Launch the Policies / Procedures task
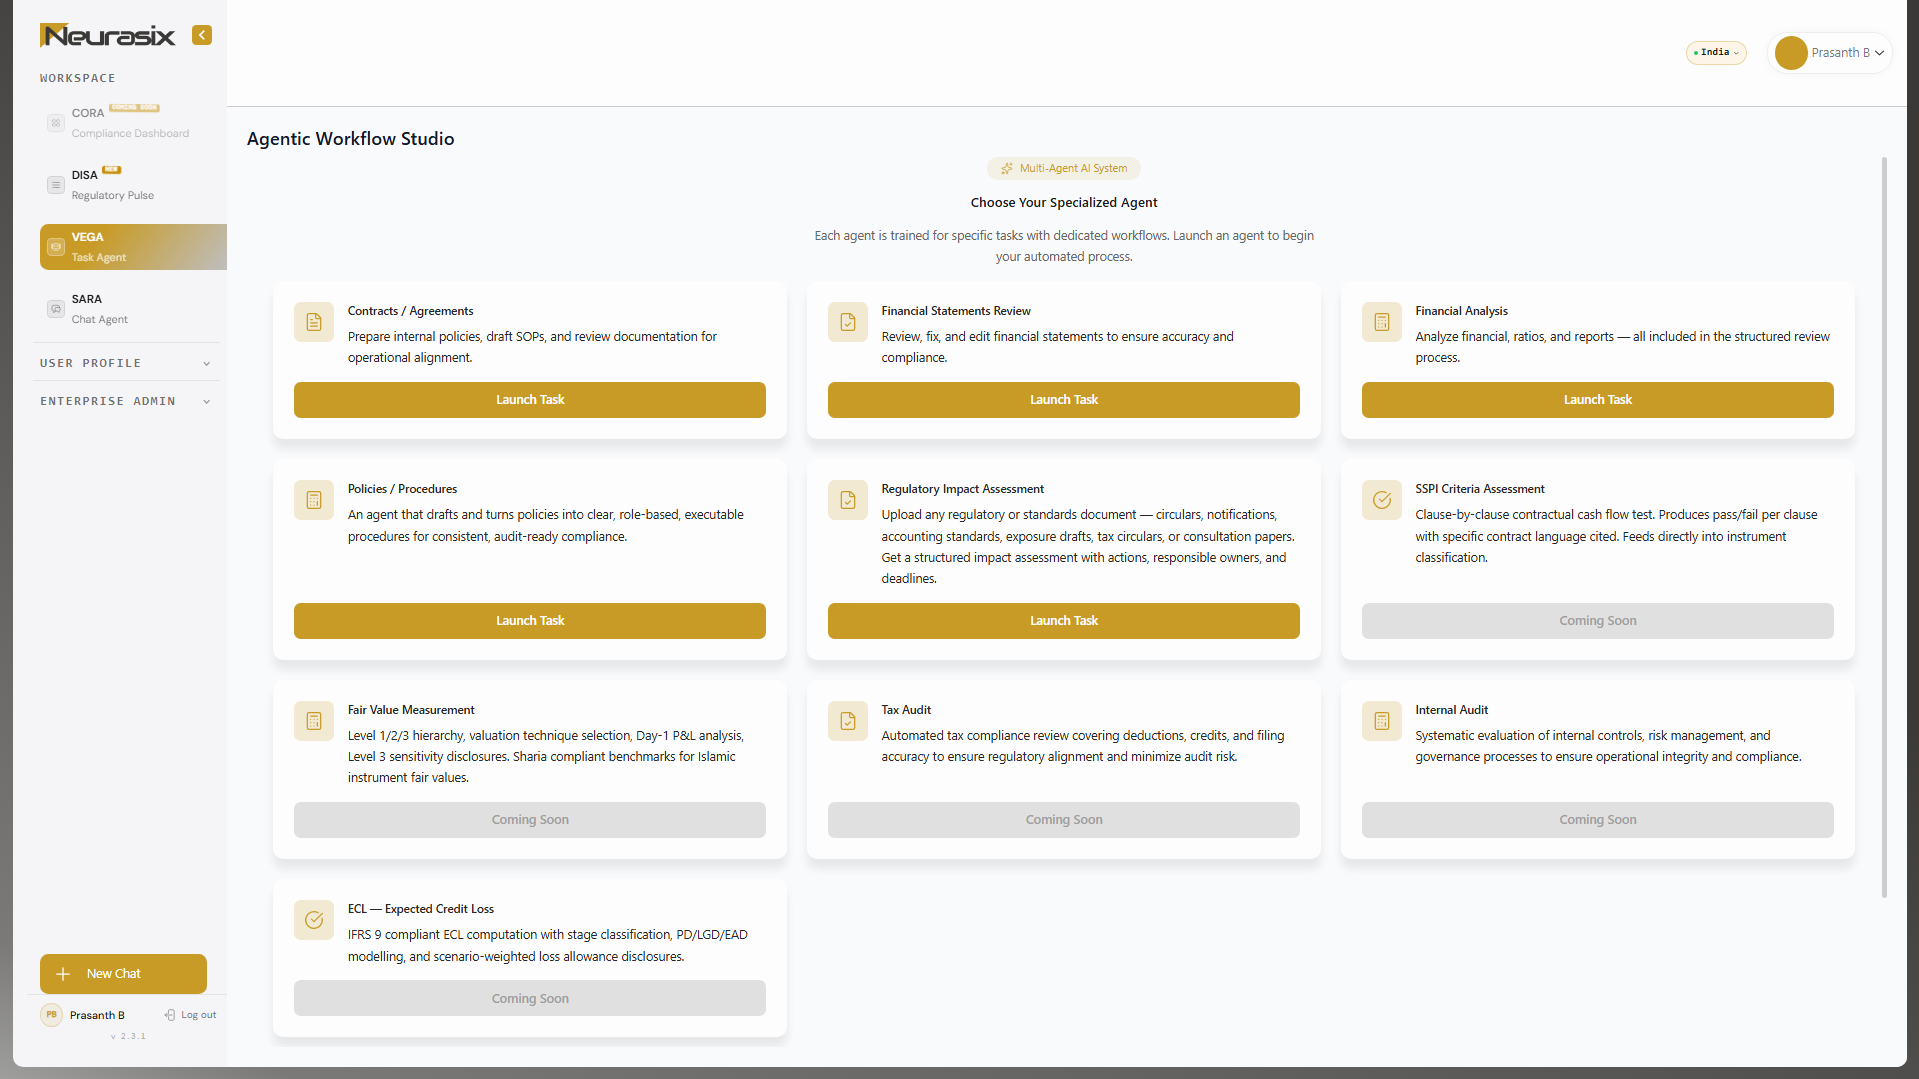Screen dimensions: 1919x1079 point(530,621)
